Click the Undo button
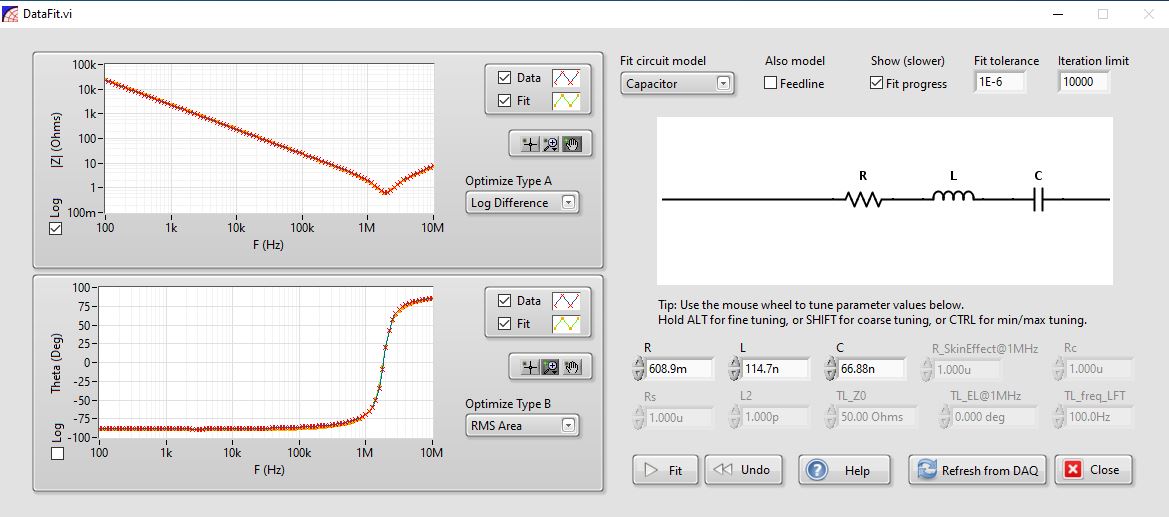1169x517 pixels. [x=744, y=470]
